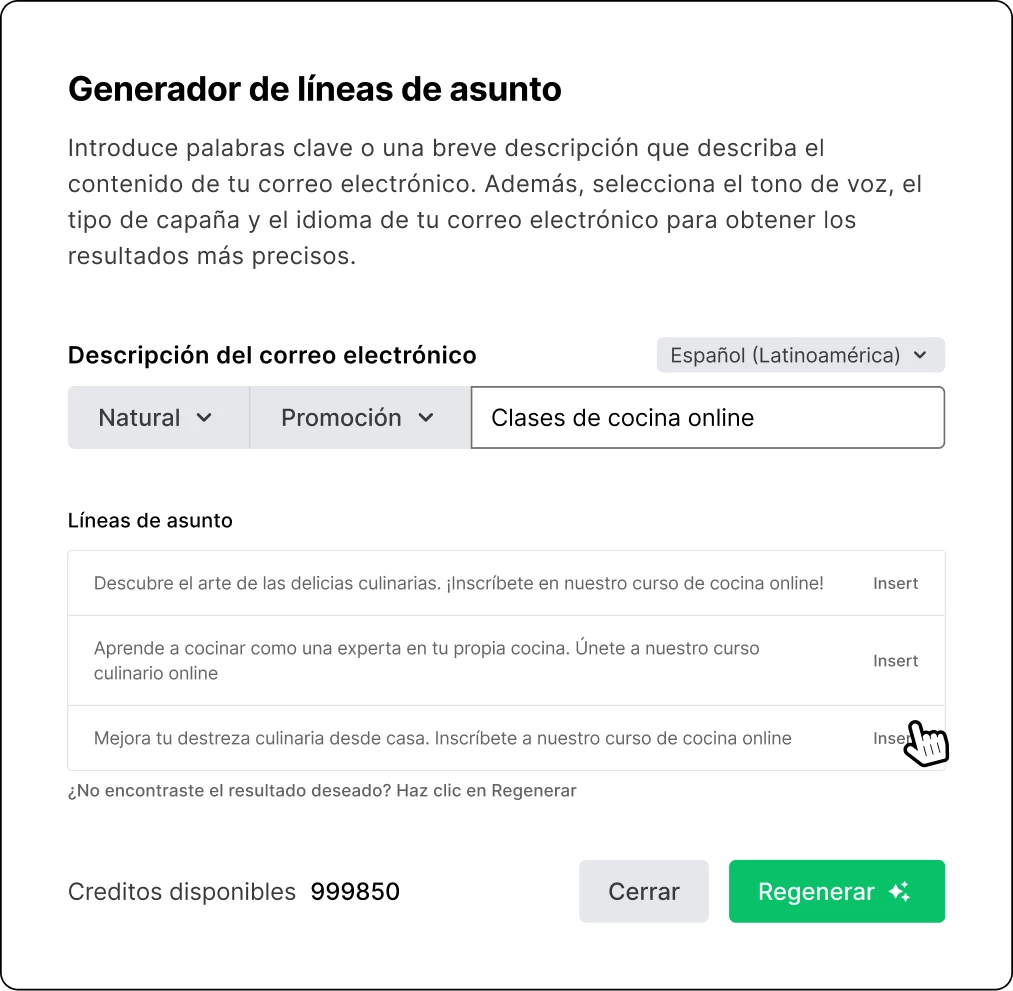Click the green Regenerar button

coord(835,891)
